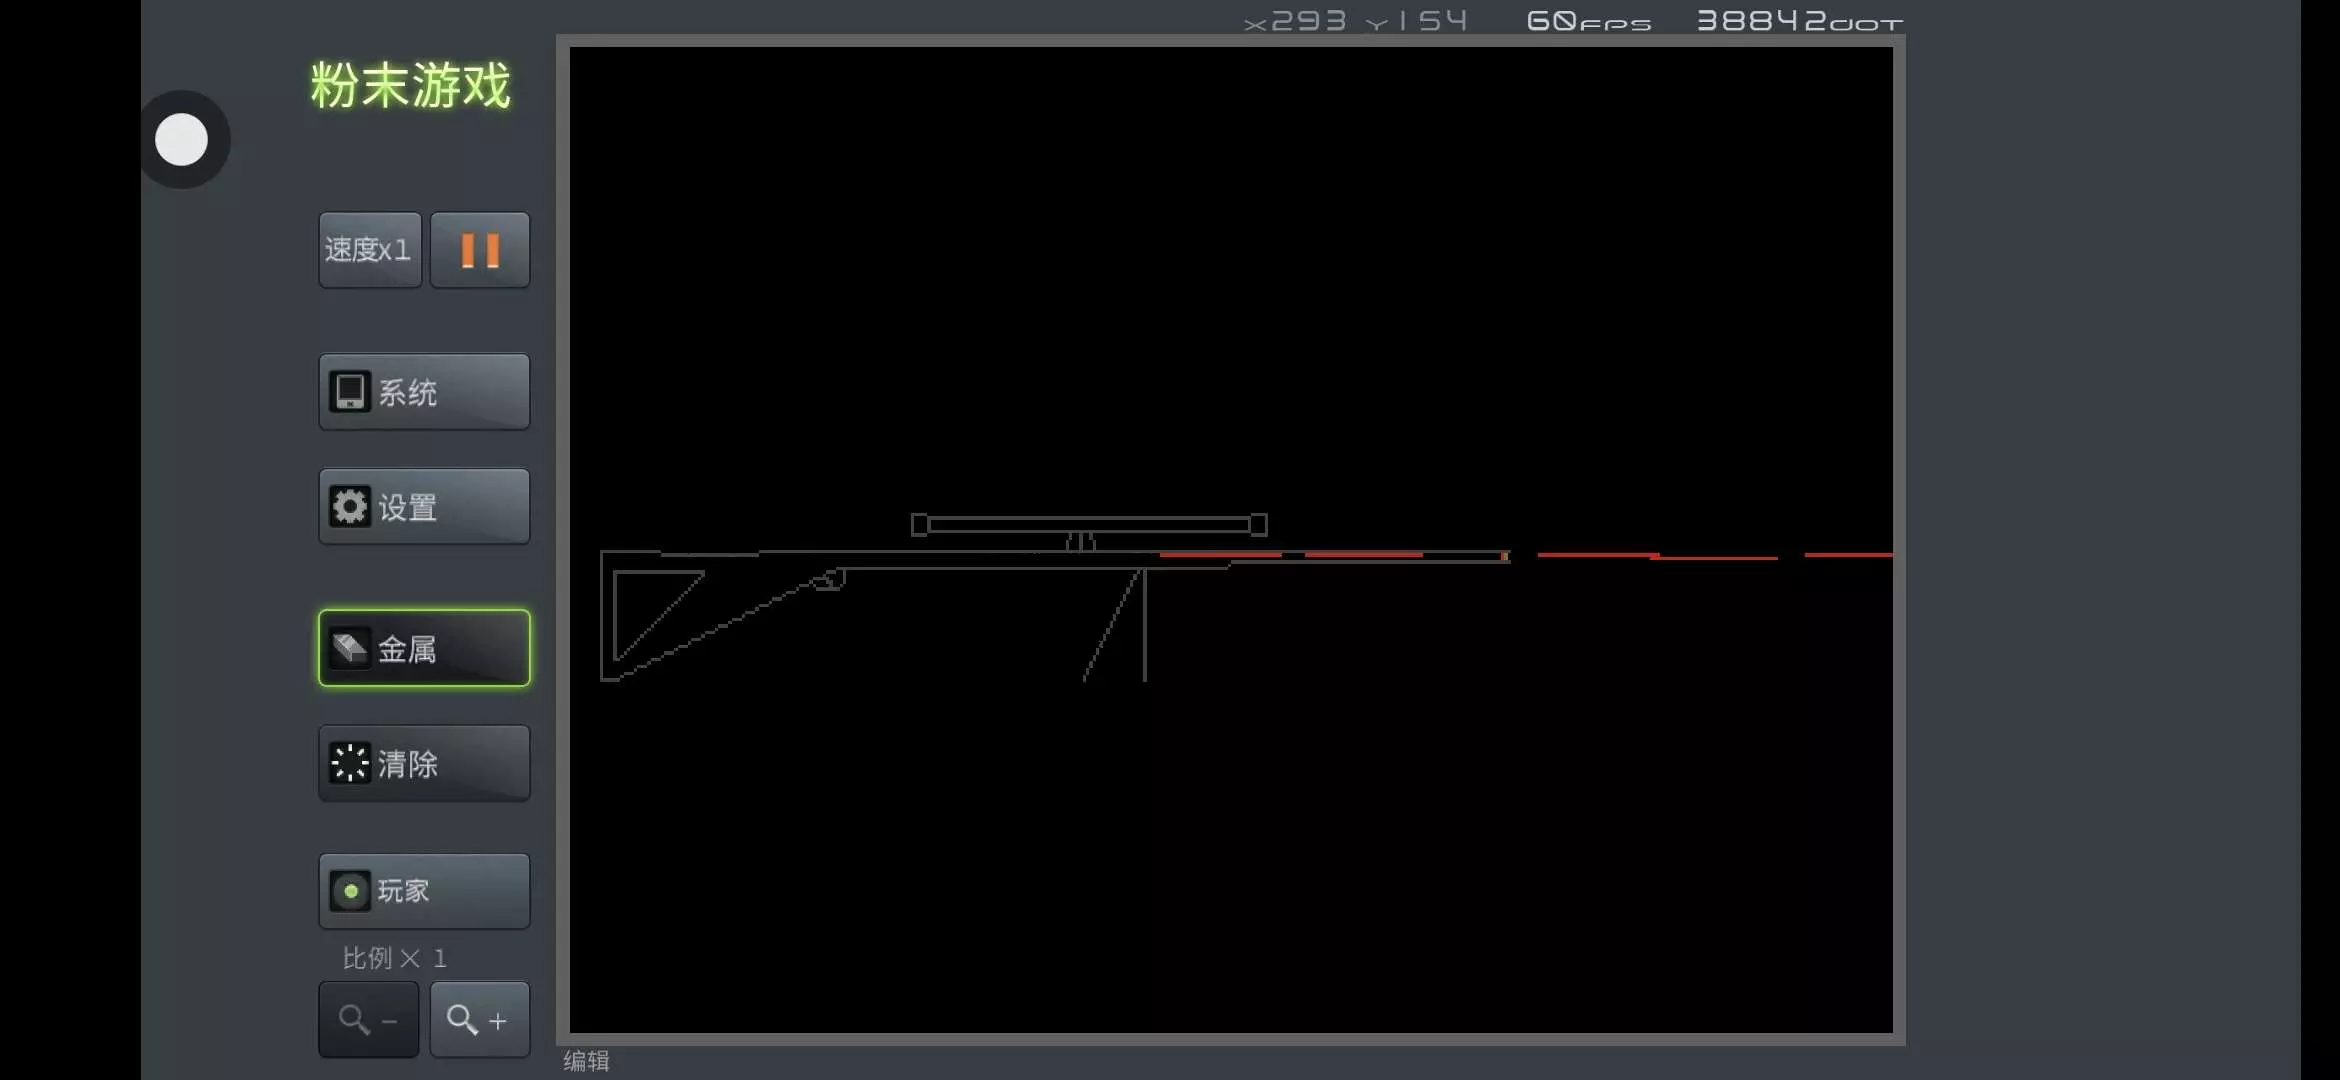This screenshot has height=1080, width=2340.
Task: Pause the simulation with the orange pause button
Action: pos(480,250)
